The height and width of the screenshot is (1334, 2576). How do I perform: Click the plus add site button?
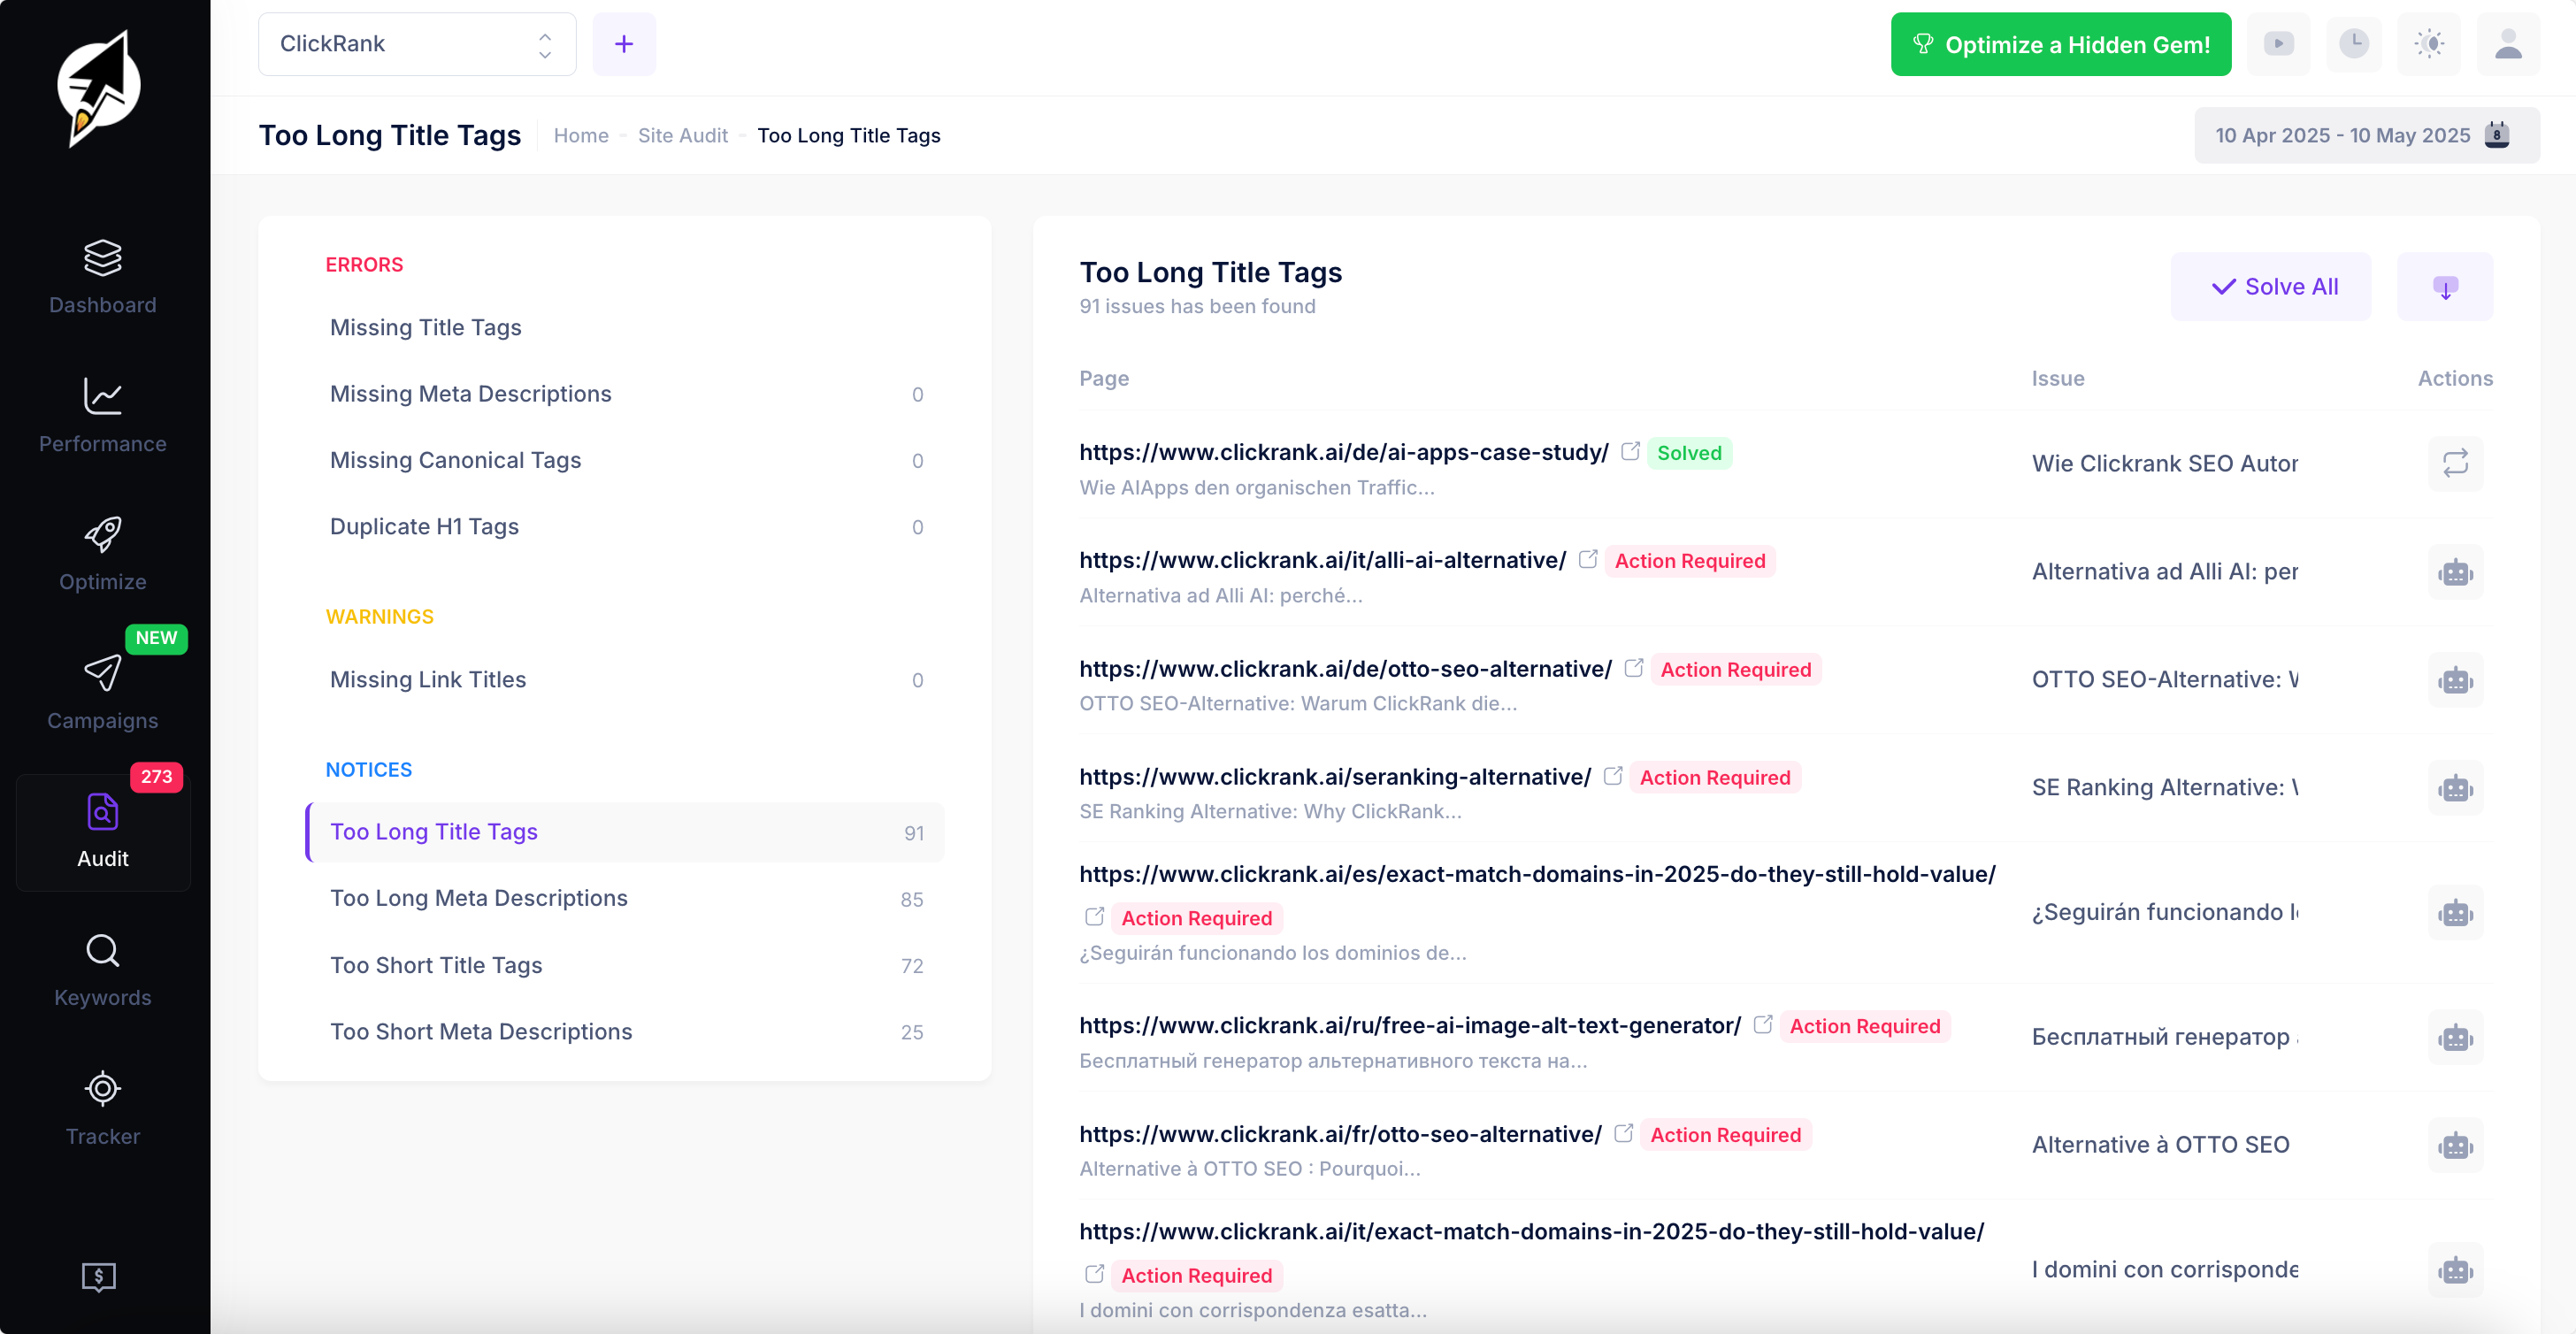(623, 44)
